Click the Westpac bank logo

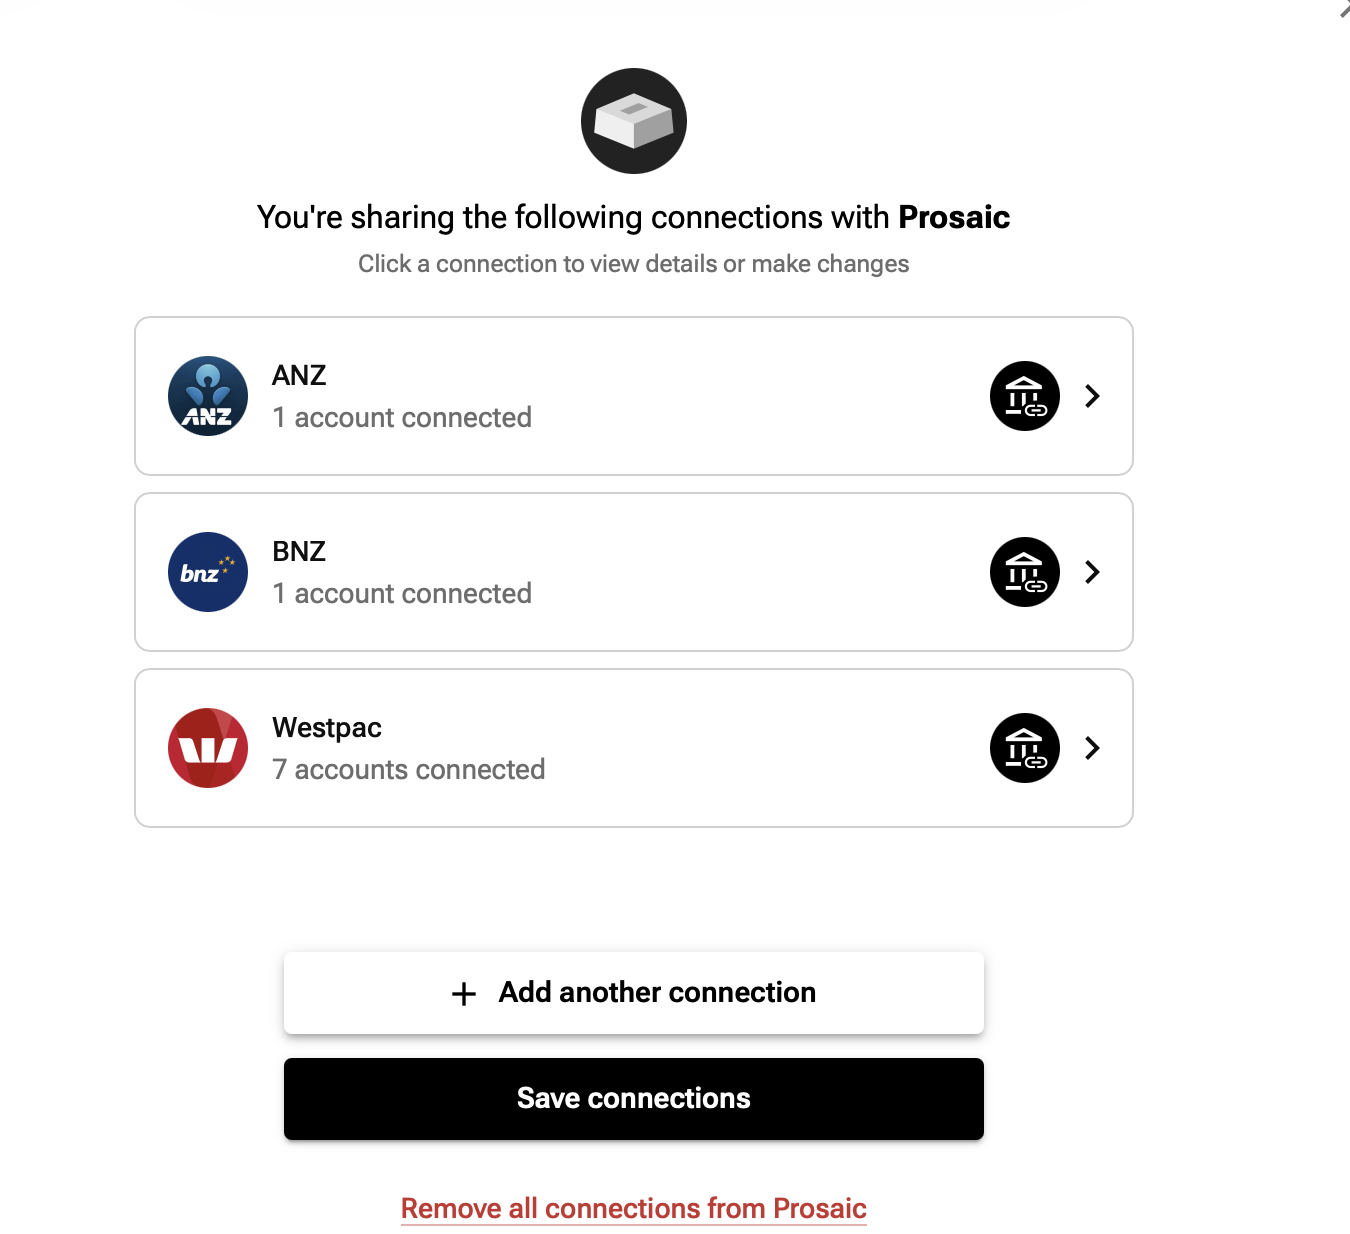tap(208, 748)
